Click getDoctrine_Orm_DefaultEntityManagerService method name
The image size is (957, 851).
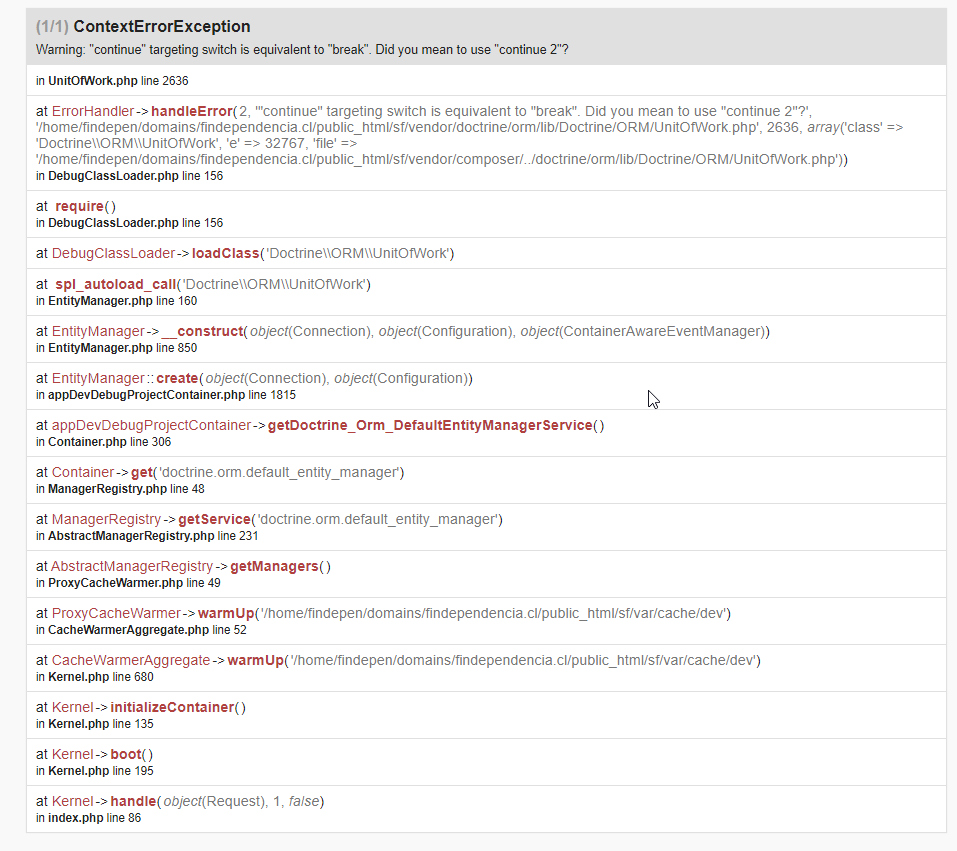(x=430, y=425)
